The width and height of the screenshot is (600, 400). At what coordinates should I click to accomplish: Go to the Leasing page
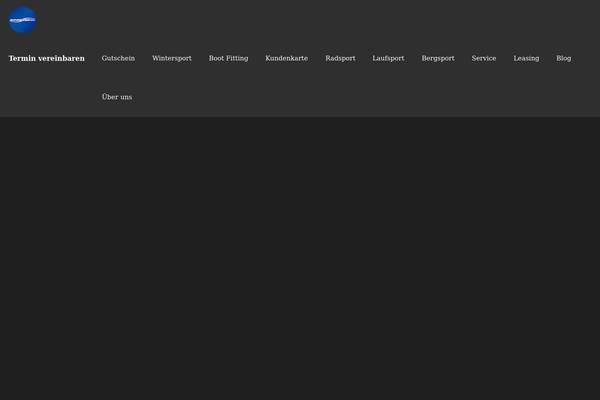tap(526, 59)
